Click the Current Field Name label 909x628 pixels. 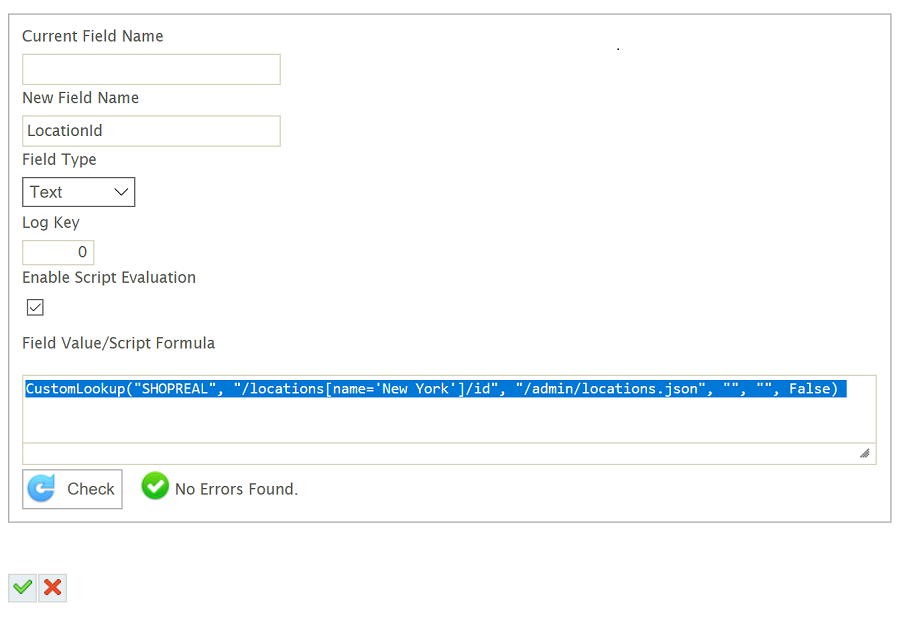point(93,36)
